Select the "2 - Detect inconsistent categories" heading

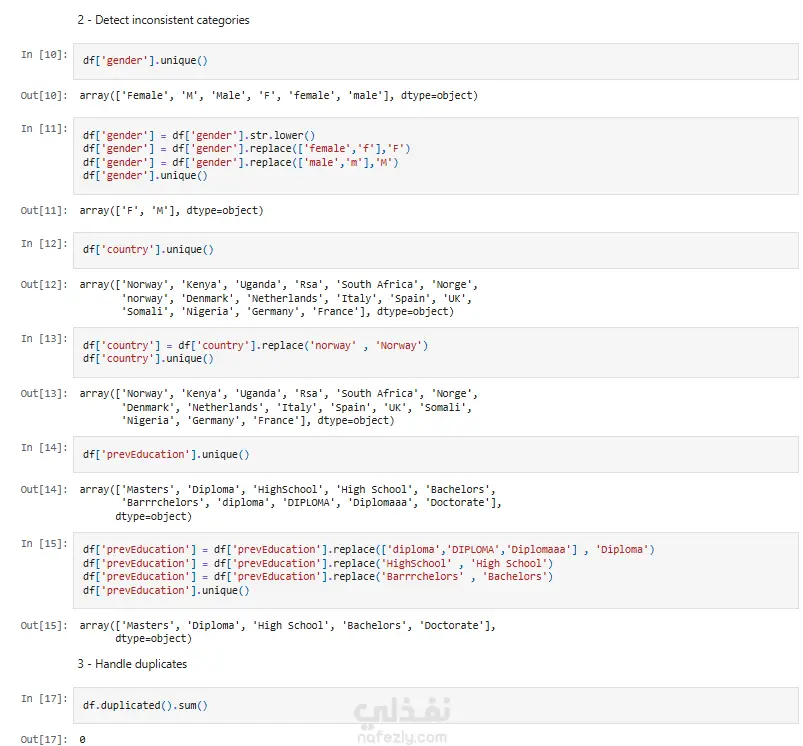pos(163,20)
